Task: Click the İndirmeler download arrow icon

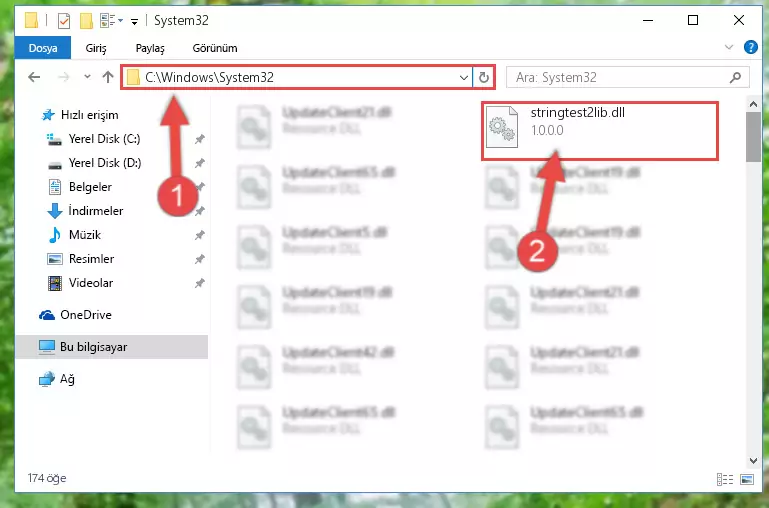Action: pyautogui.click(x=54, y=211)
